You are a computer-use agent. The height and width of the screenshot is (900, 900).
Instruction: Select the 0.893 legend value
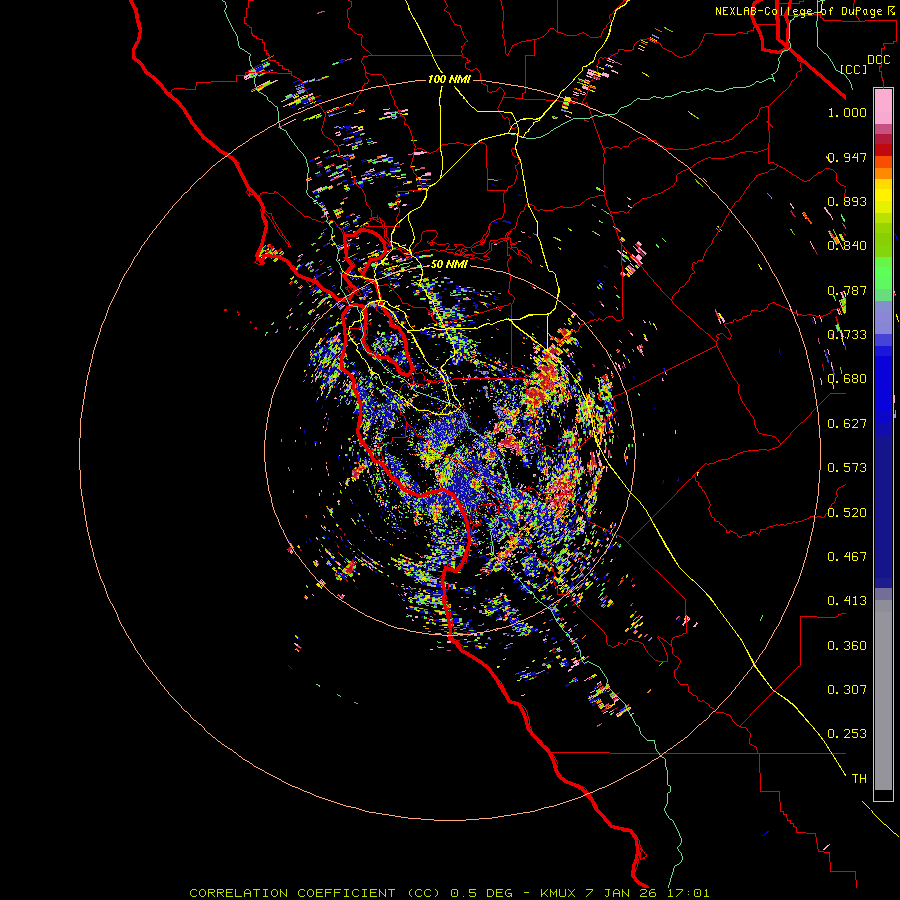(x=847, y=201)
